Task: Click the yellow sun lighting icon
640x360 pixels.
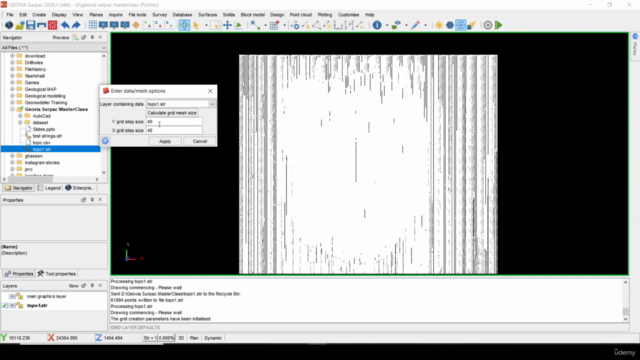Action: 439,25
